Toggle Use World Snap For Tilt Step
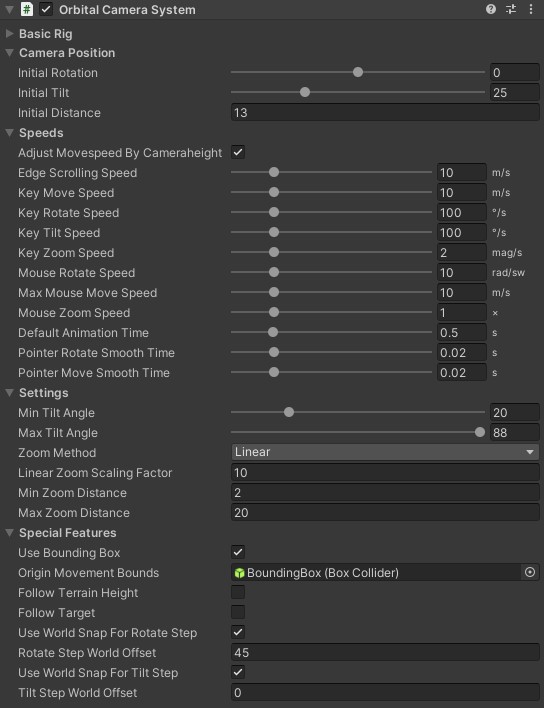 click(238, 672)
